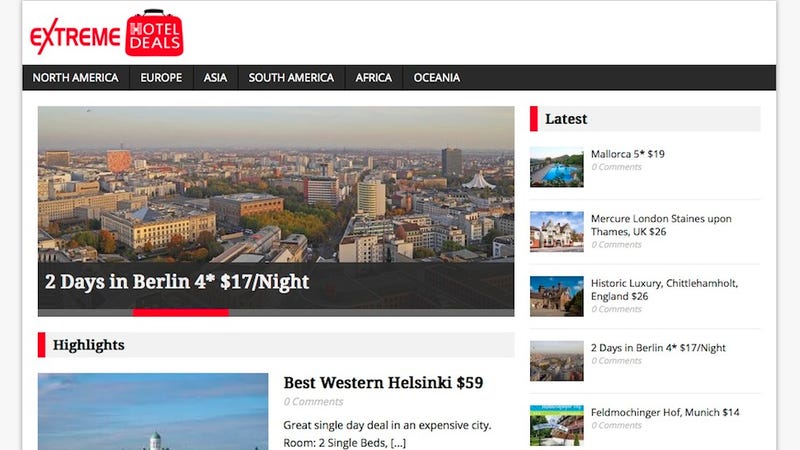Expand the [...] read-more of Helsinki excerpt
The height and width of the screenshot is (450, 800).
tap(398, 443)
